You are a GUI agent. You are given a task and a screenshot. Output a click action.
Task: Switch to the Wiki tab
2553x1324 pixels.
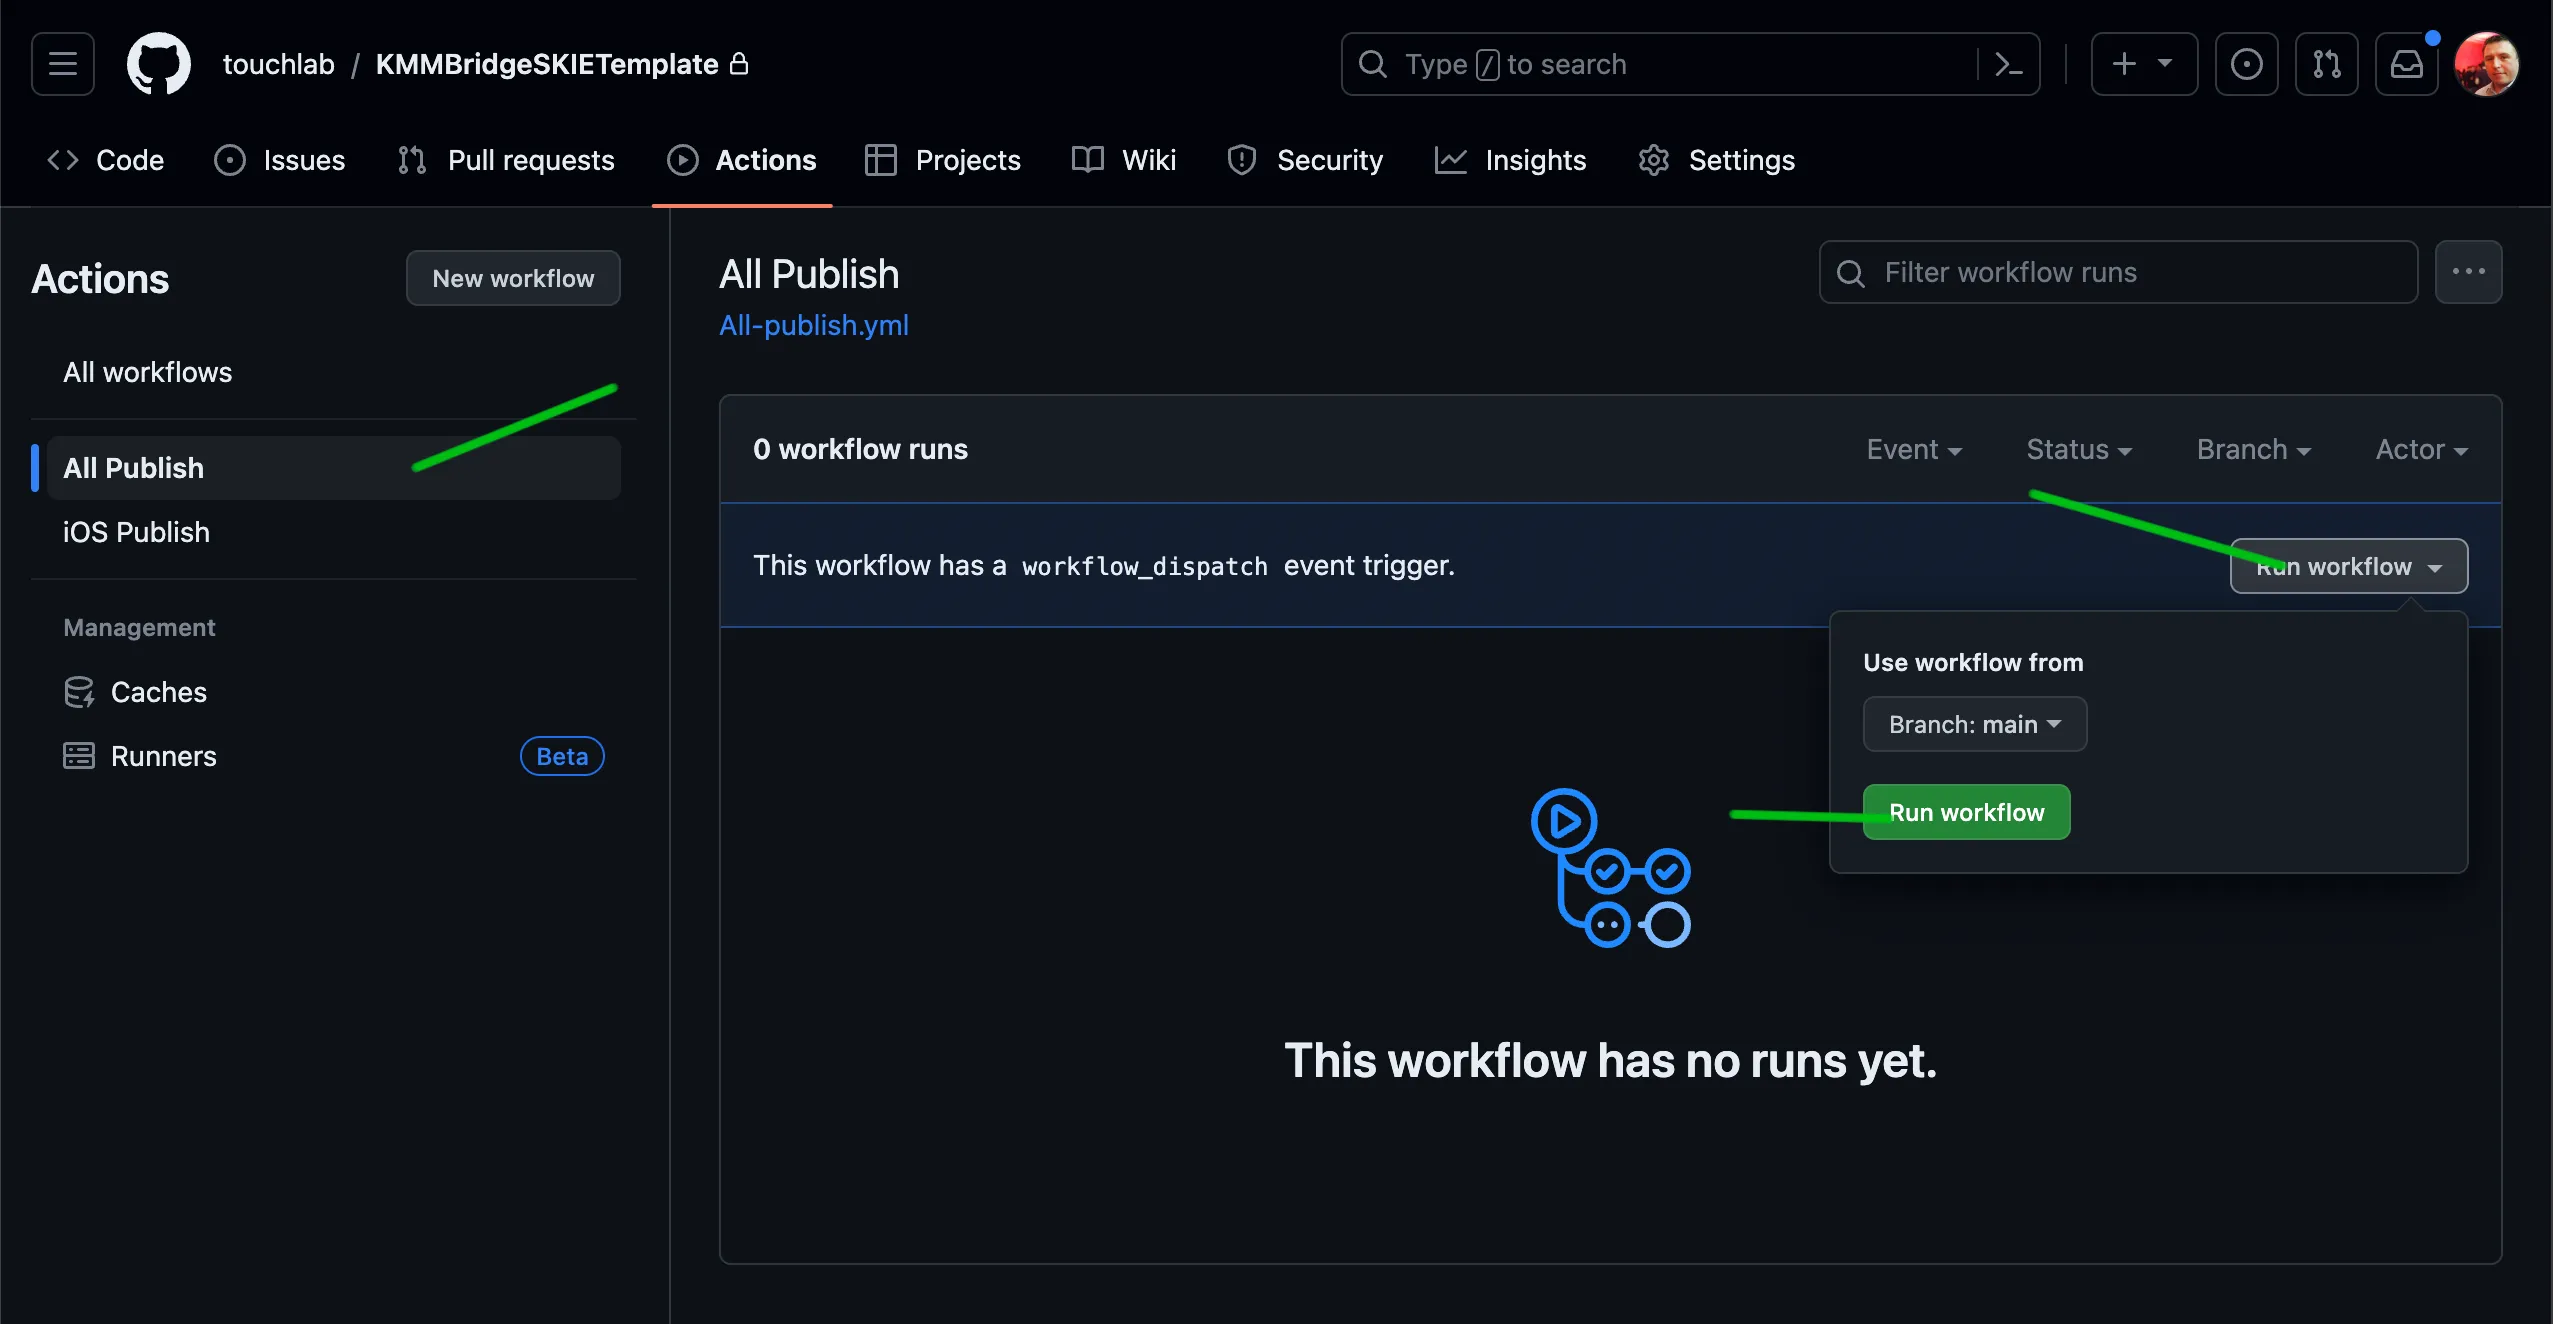[1124, 160]
